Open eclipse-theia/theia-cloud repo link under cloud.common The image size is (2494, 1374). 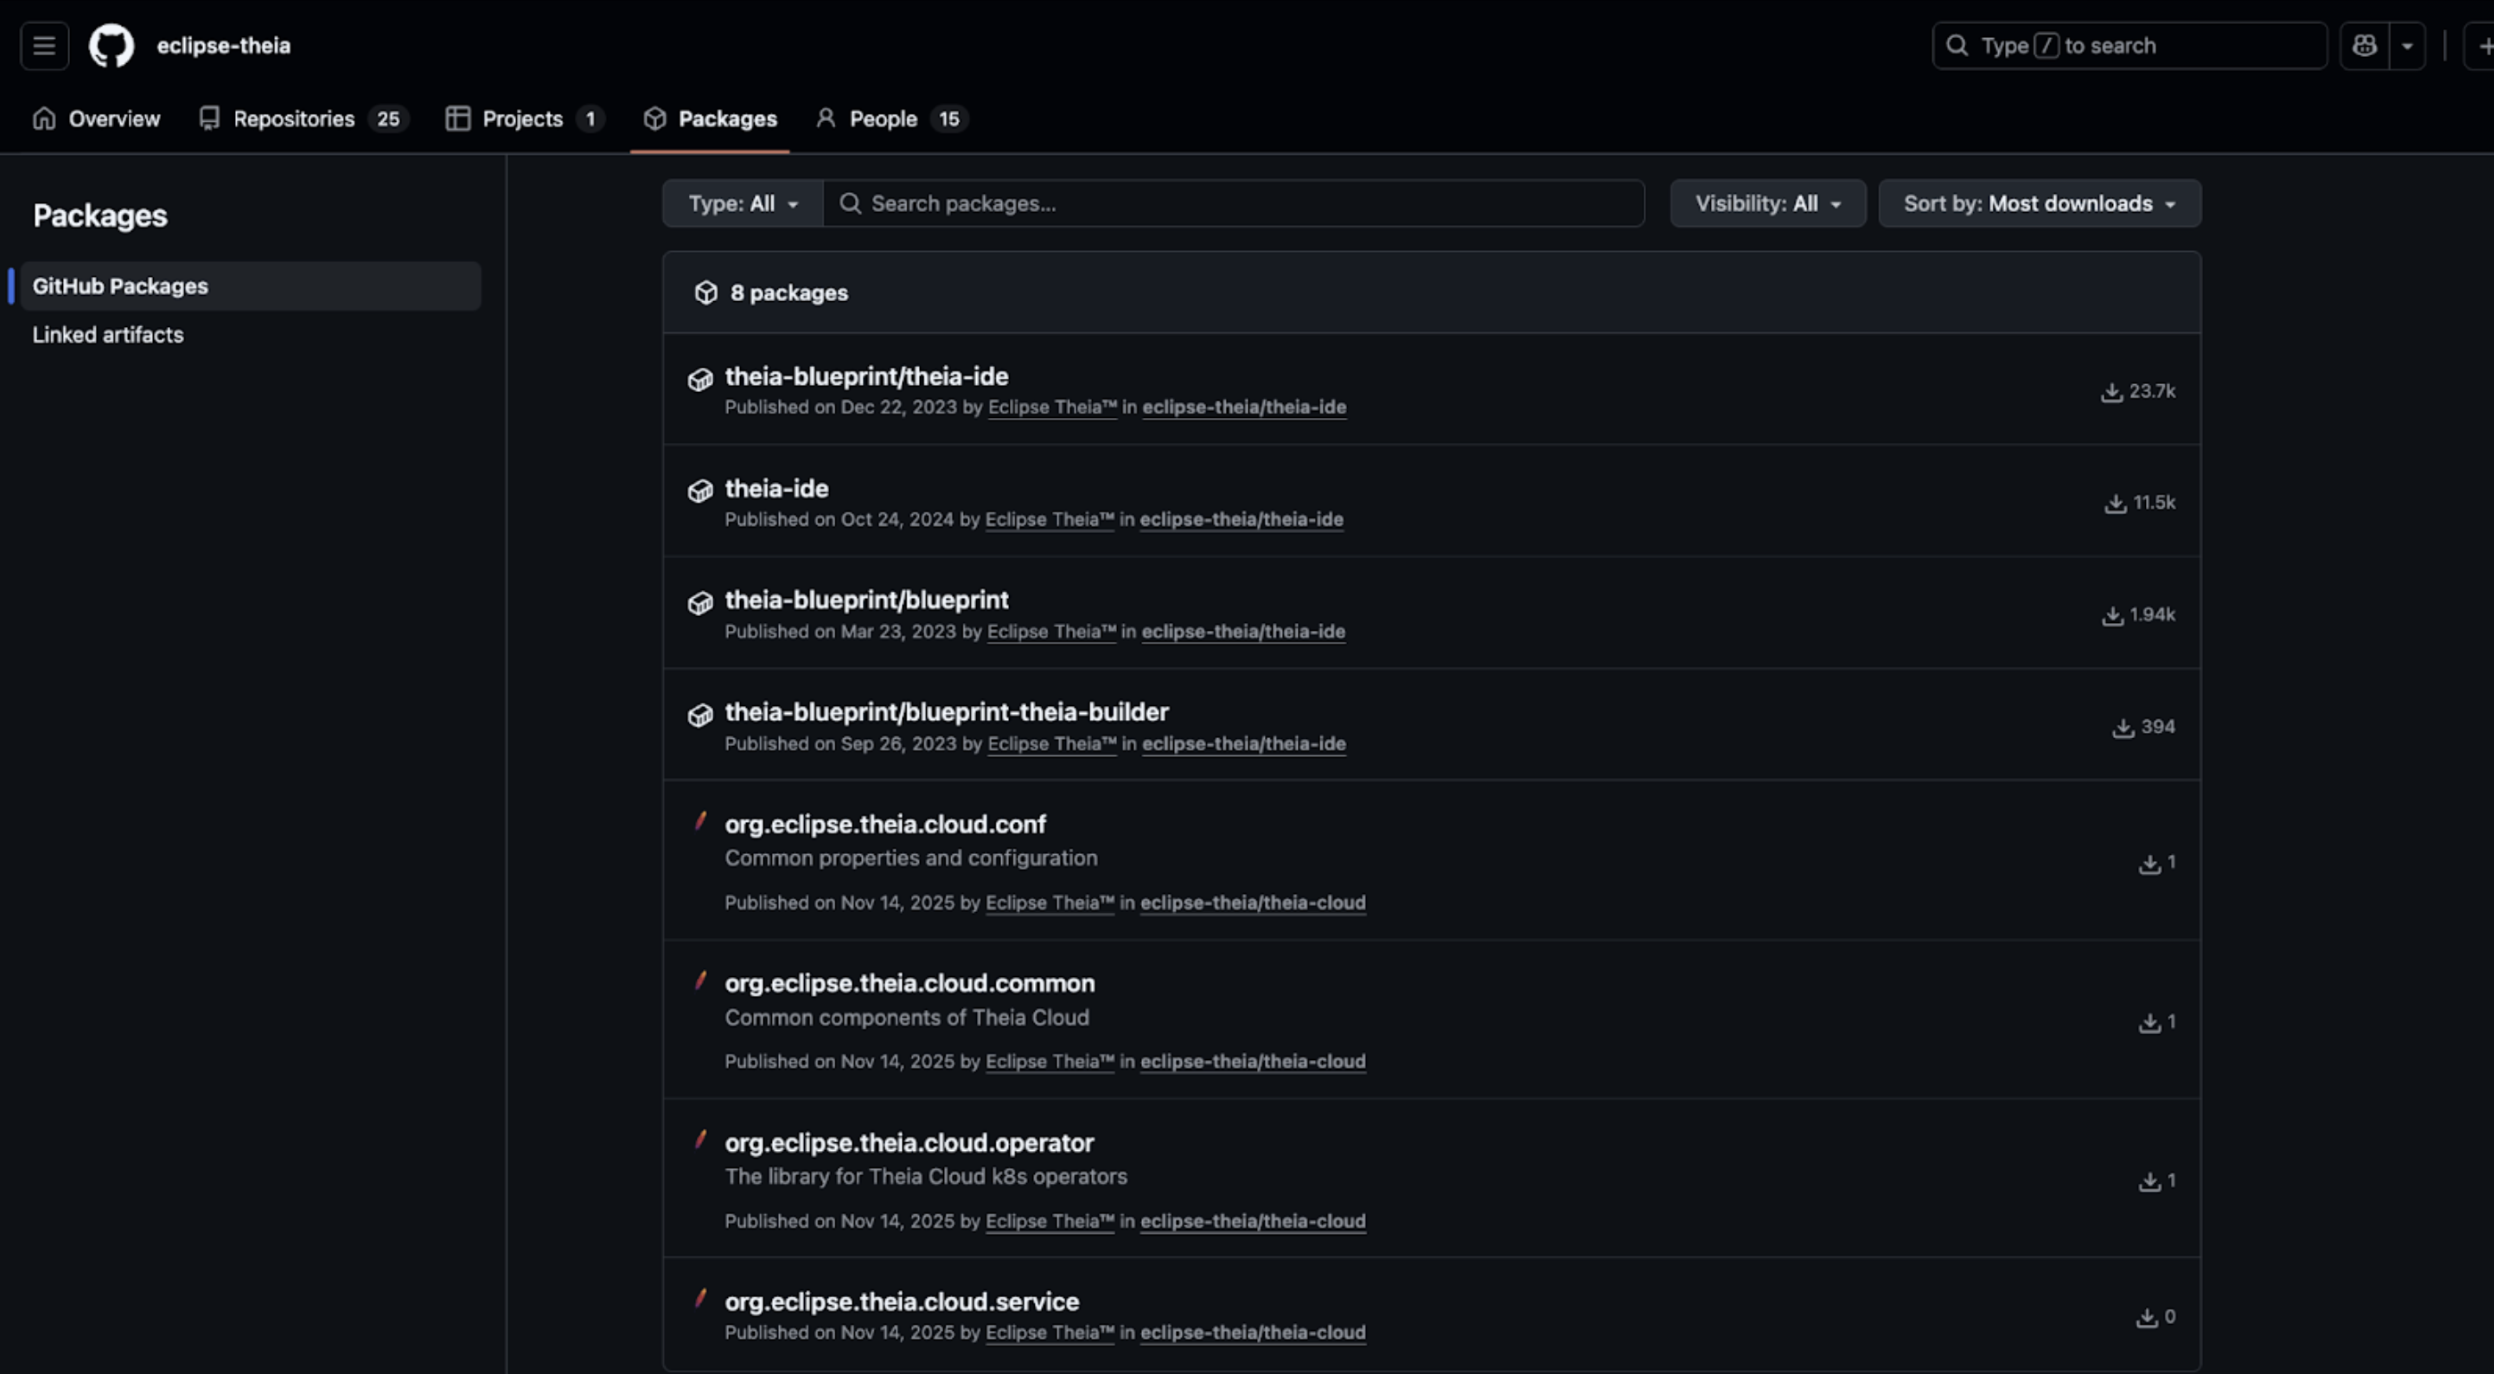(x=1252, y=1062)
